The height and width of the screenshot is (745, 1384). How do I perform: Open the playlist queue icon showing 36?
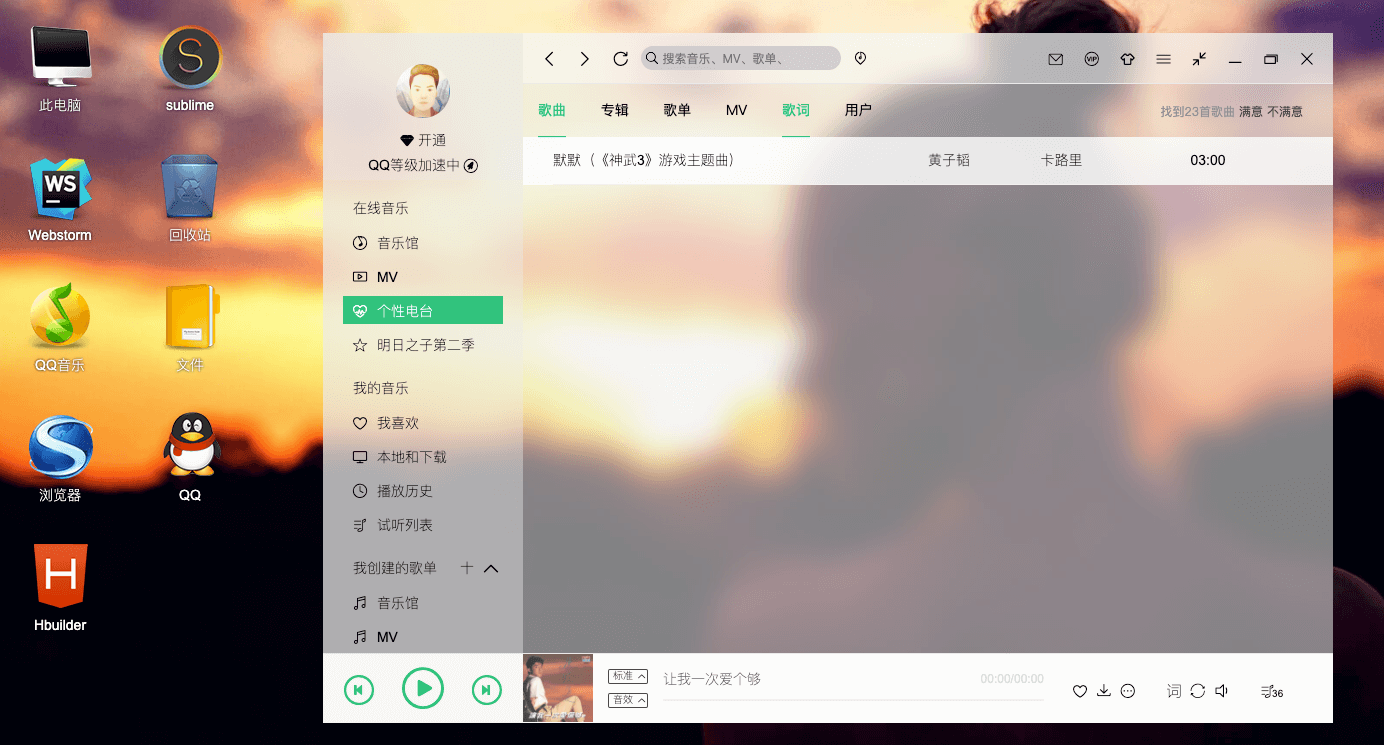[1271, 691]
